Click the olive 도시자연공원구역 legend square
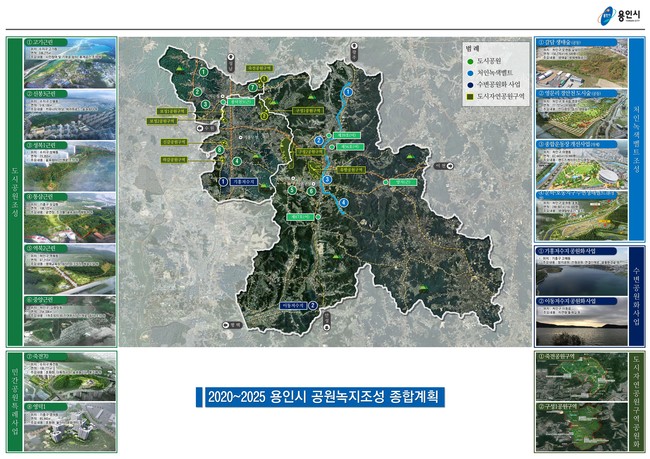This screenshot has height=459, width=650. click(470, 96)
